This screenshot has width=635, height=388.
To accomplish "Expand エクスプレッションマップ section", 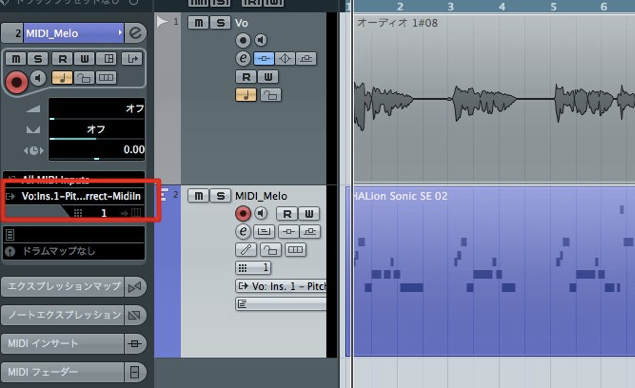I will pyautogui.click(x=62, y=286).
